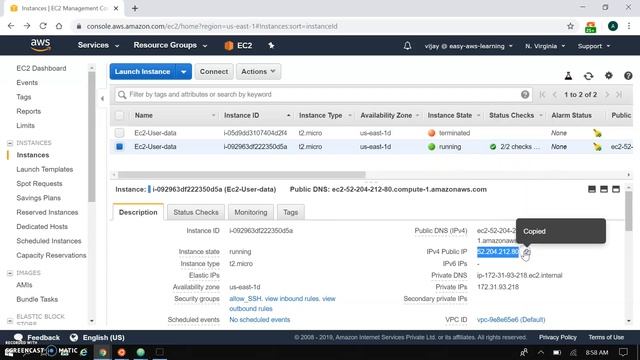640x360 pixels.
Task: Click the Connect button
Action: 214,72
